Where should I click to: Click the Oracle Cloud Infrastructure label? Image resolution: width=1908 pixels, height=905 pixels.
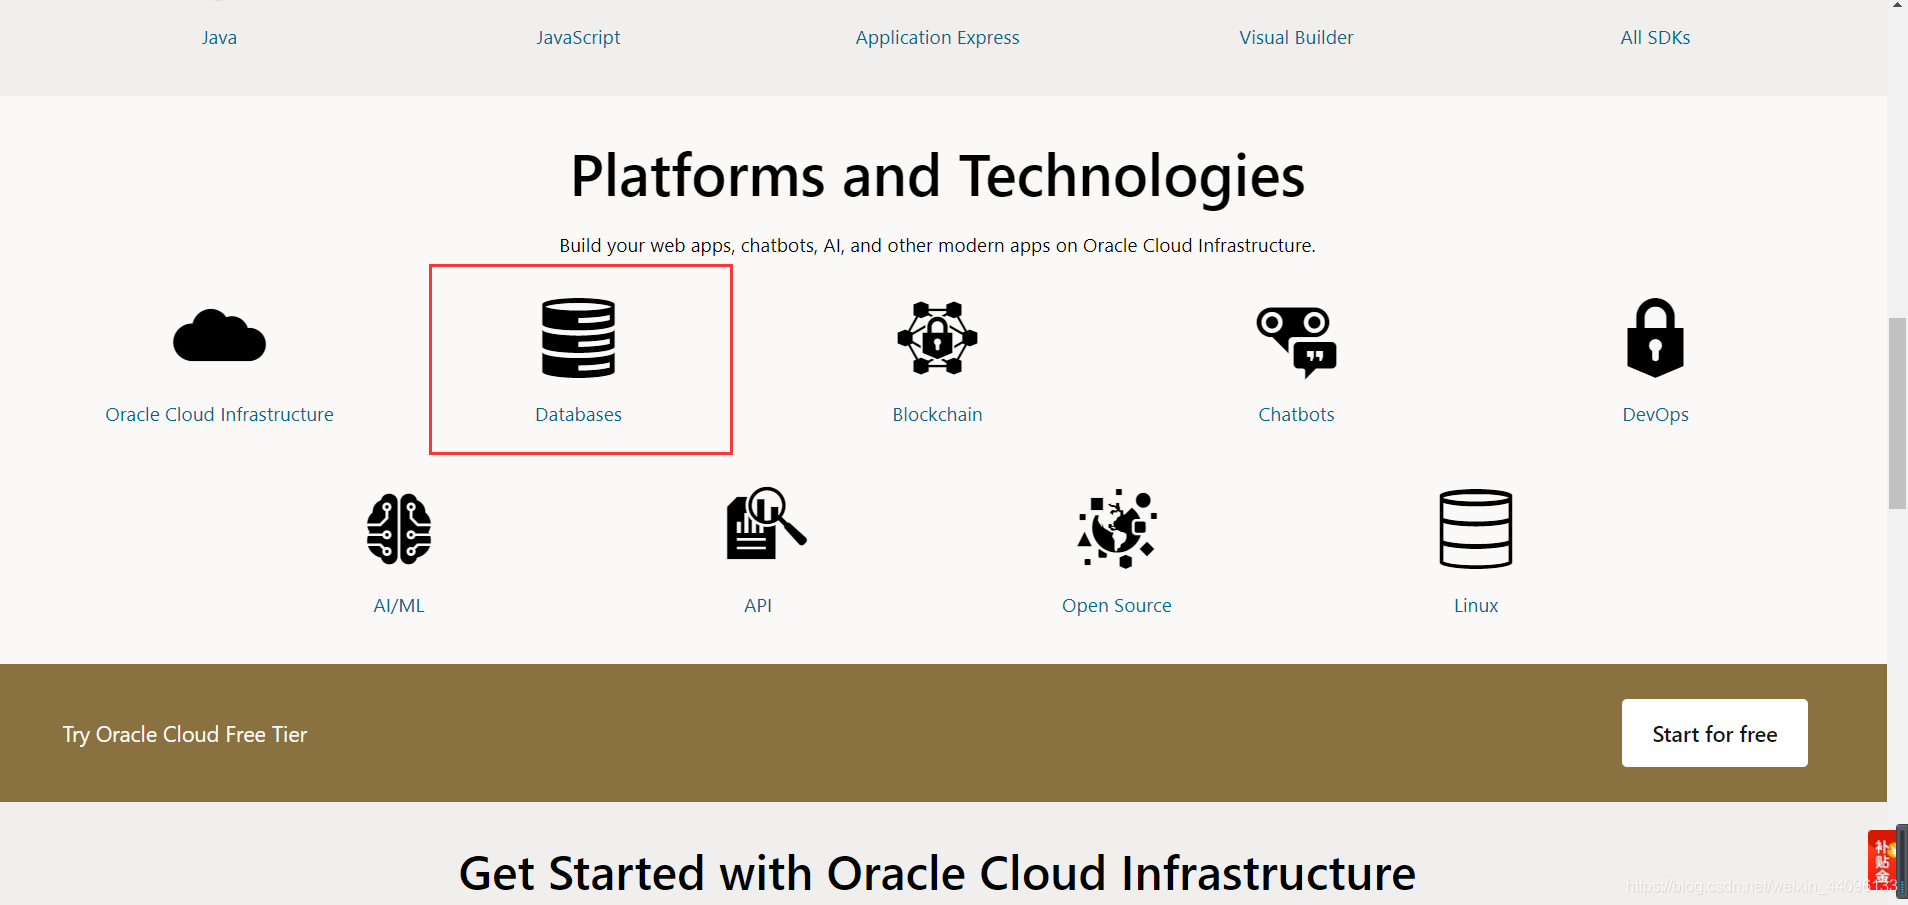[x=219, y=414]
